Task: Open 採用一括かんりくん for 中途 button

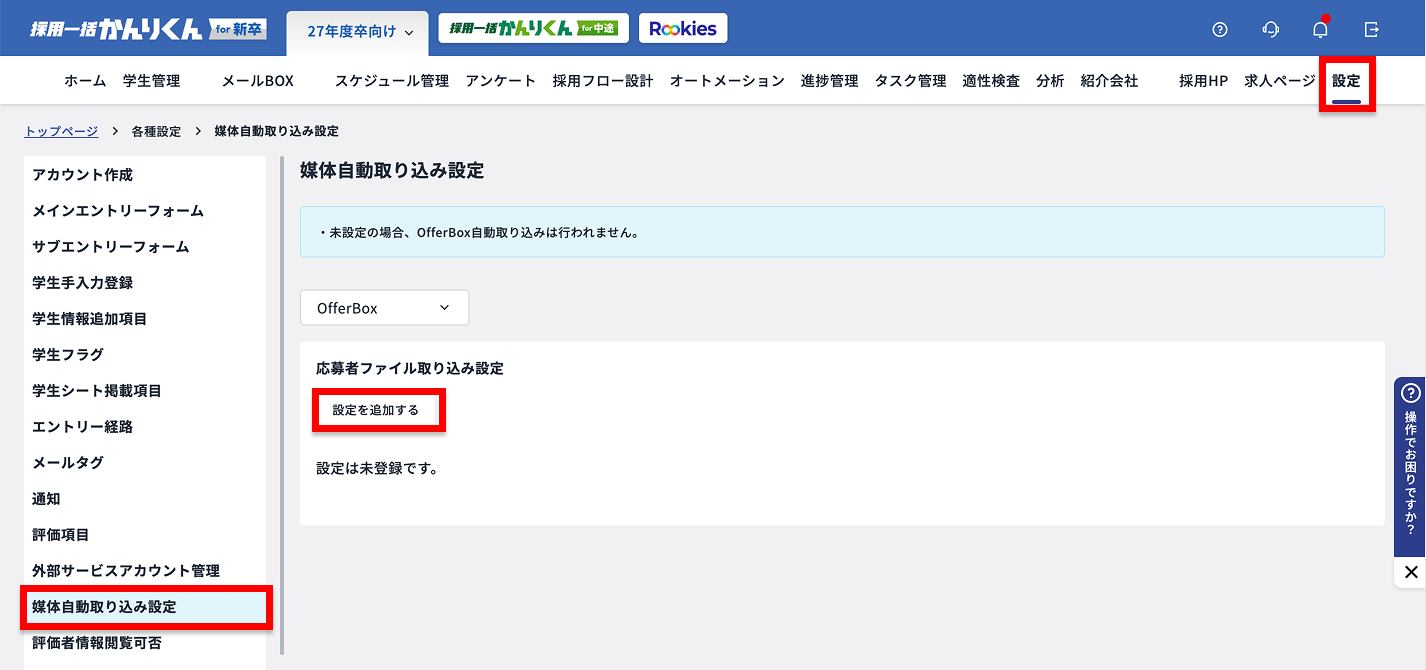Action: coord(532,29)
